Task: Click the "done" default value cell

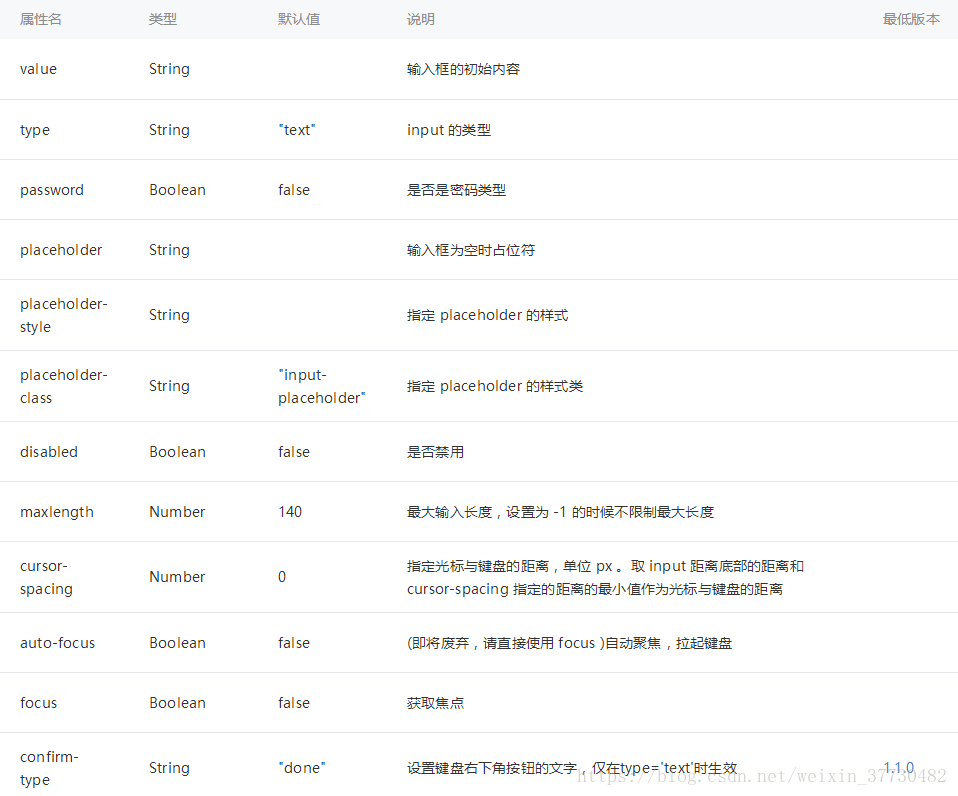Action: [x=302, y=768]
